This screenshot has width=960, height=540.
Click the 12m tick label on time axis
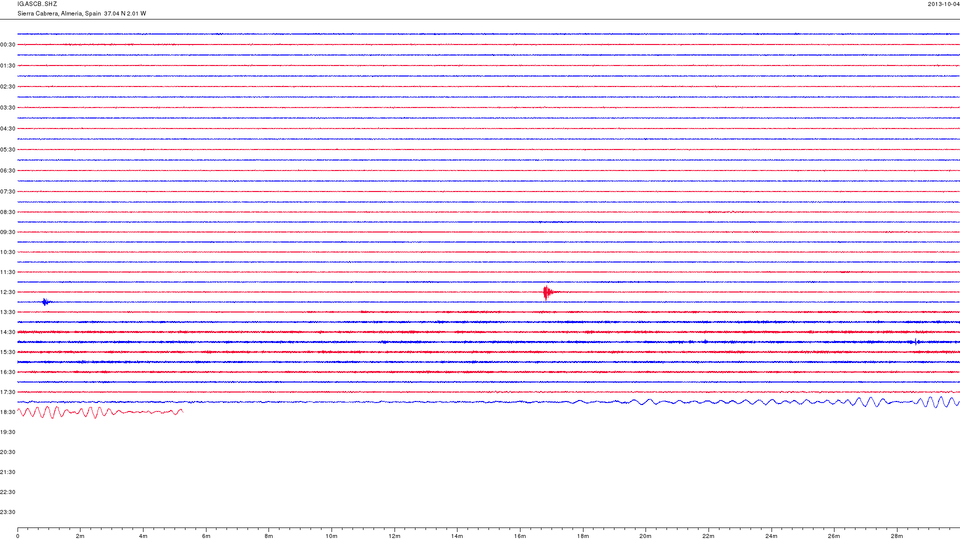point(394,536)
